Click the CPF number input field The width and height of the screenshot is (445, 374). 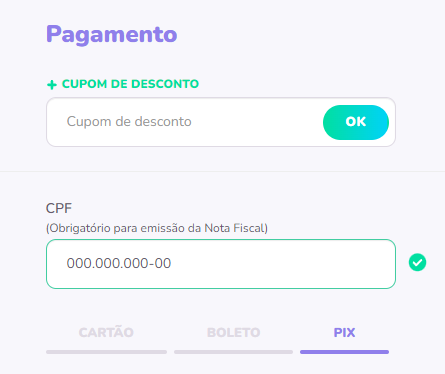[221, 264]
